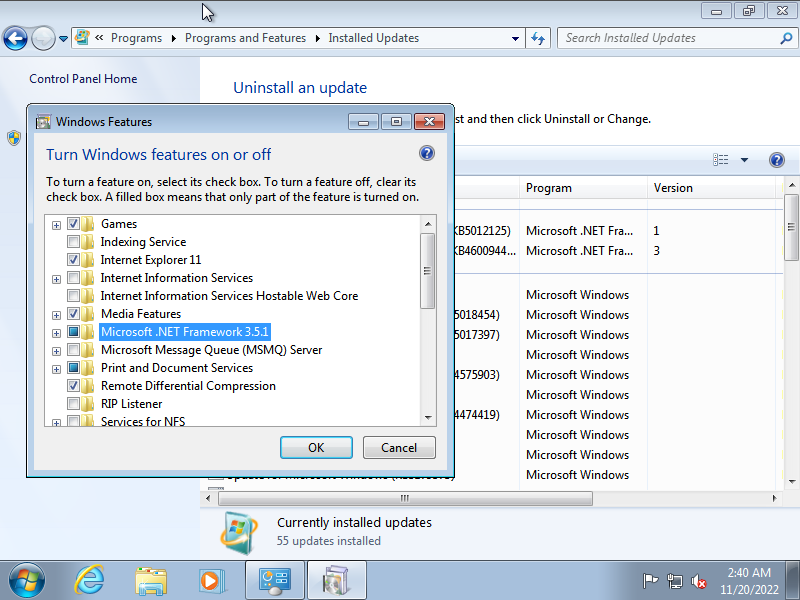Enable the Indexing Service checkbox
Viewport: 800px width, 600px height.
pyautogui.click(x=73, y=241)
